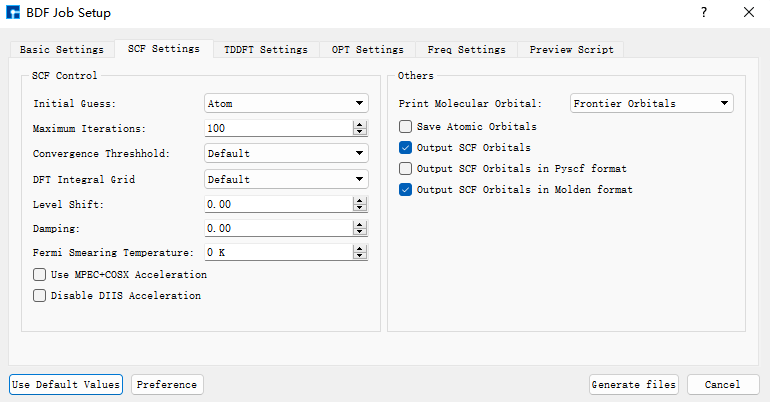Open the Initial Guess dropdown
770x402 pixels.
point(286,104)
